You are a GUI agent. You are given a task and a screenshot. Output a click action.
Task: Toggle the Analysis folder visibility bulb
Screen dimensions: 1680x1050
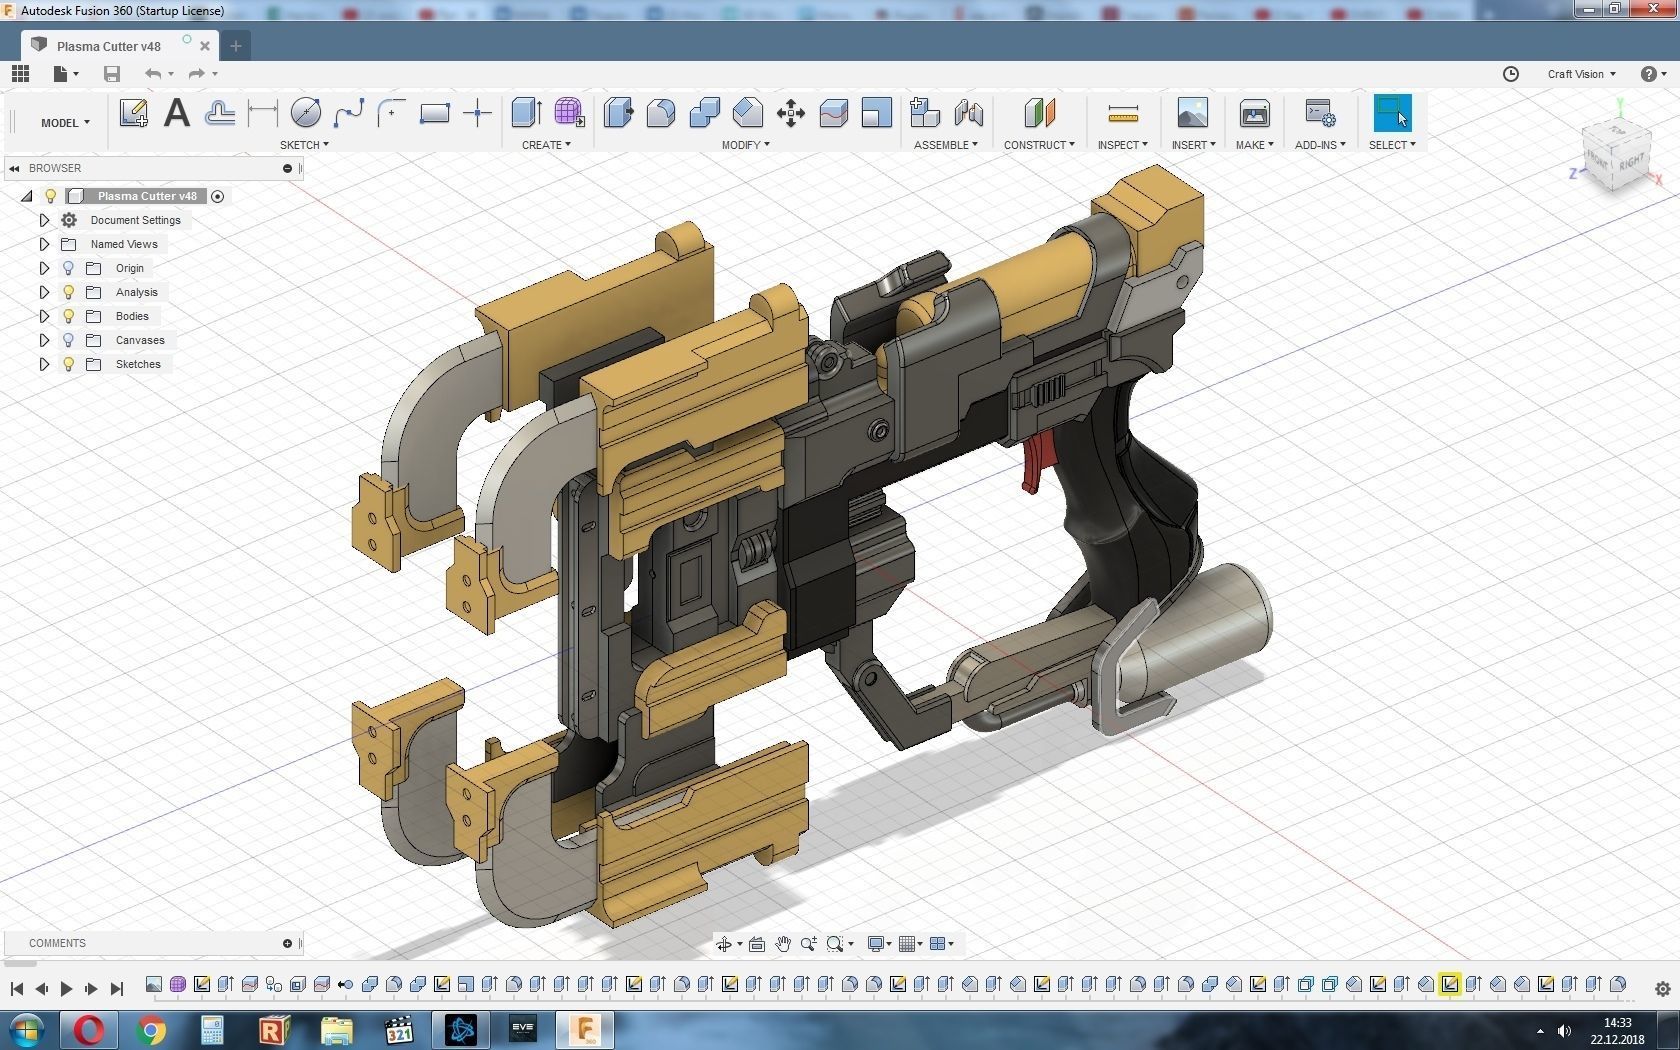pos(68,292)
